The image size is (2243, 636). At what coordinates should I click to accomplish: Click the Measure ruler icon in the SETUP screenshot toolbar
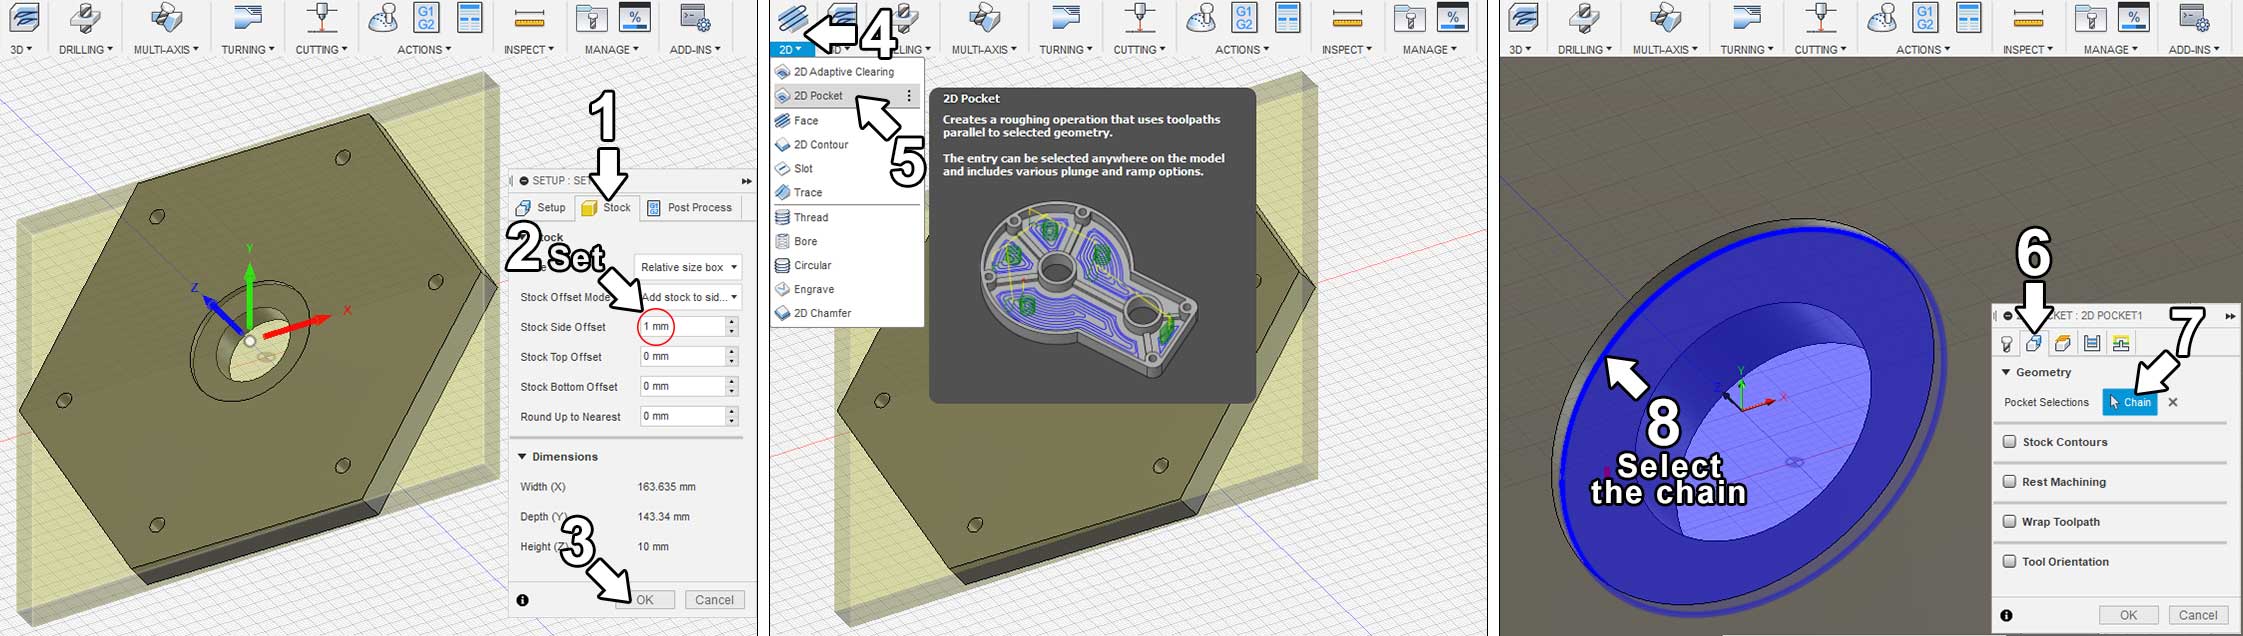pos(529,18)
